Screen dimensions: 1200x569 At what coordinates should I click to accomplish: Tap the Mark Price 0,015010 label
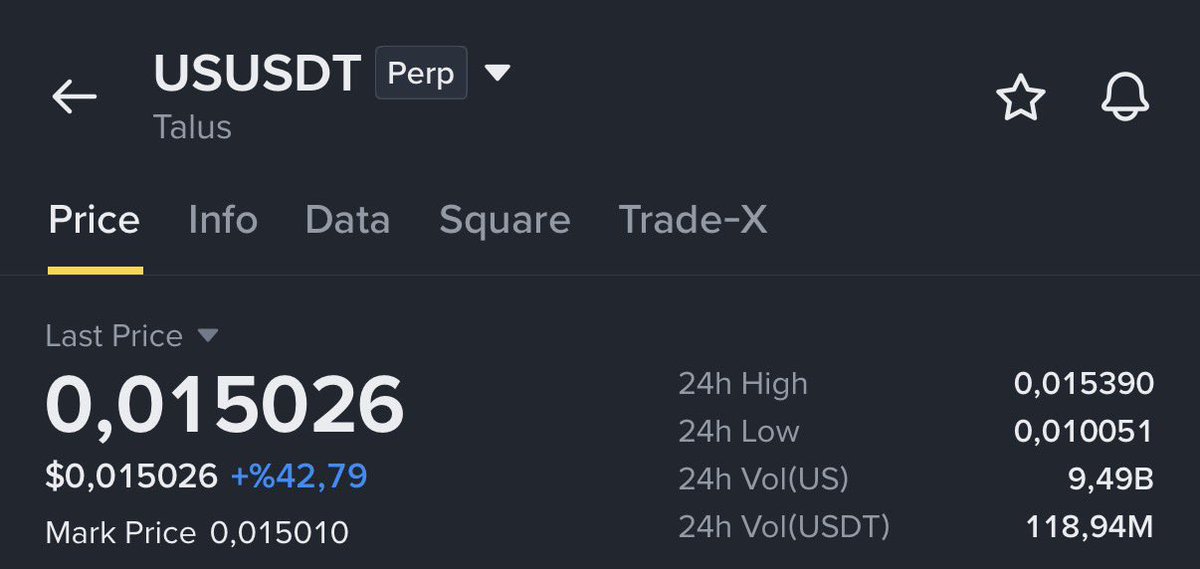[197, 532]
